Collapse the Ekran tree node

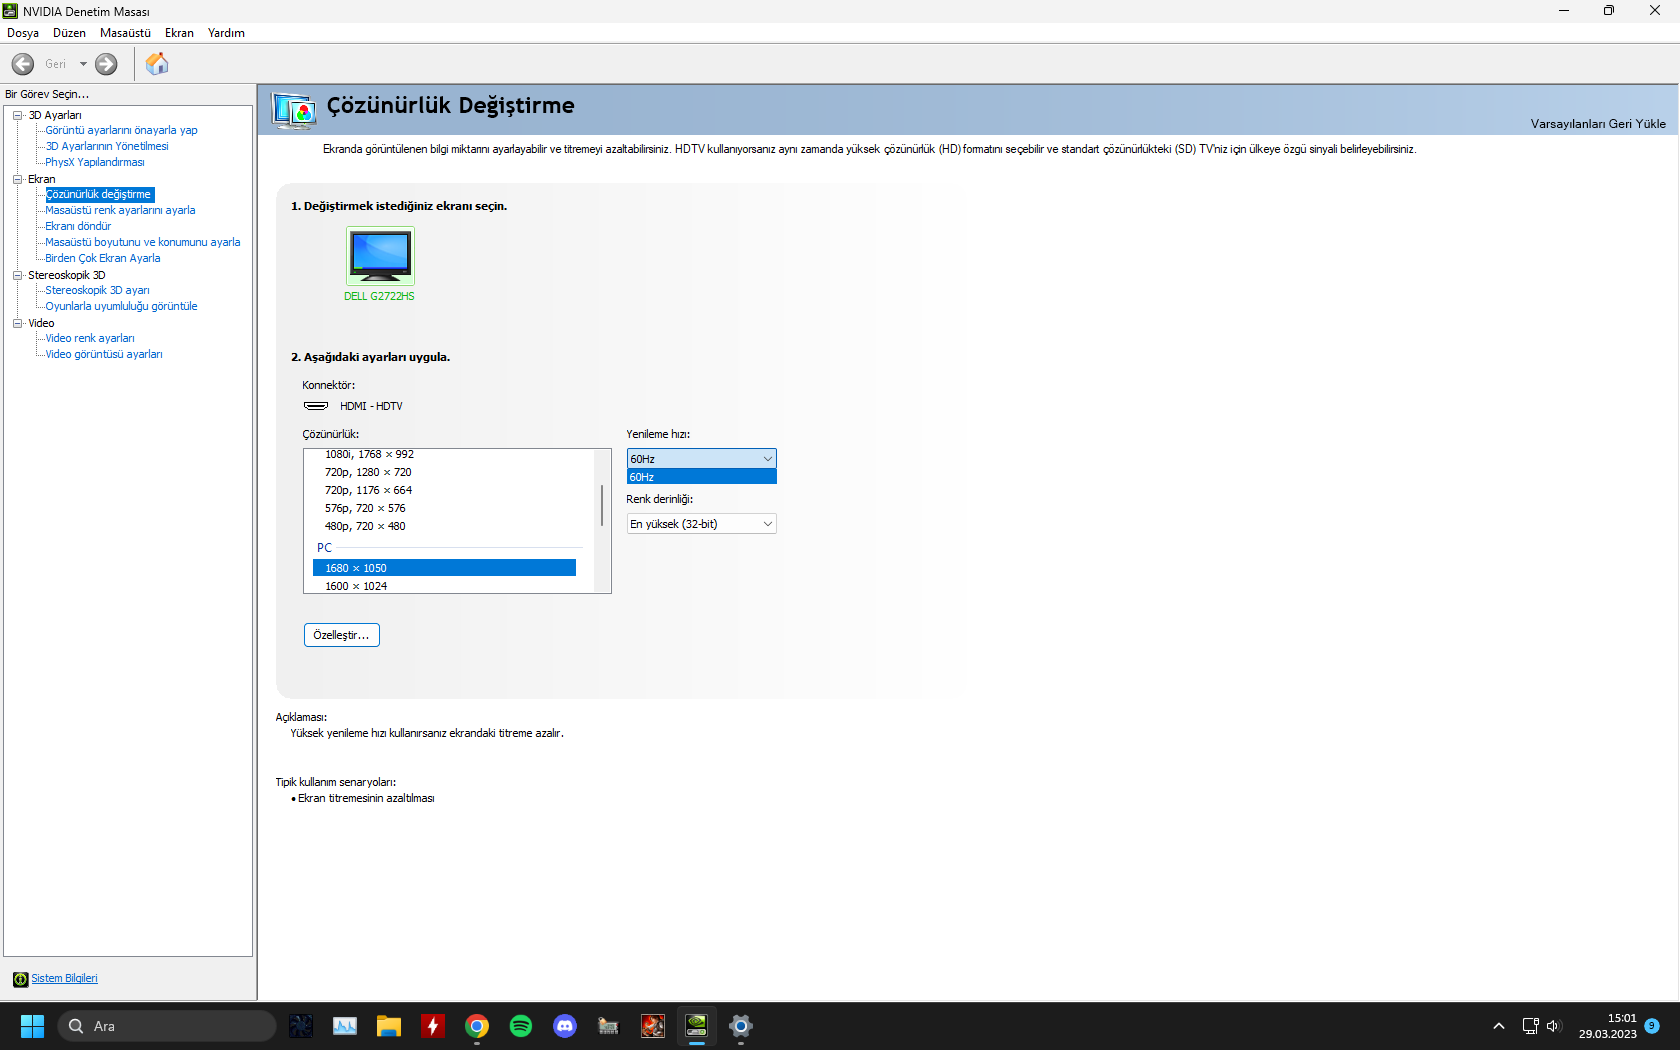click(x=18, y=179)
